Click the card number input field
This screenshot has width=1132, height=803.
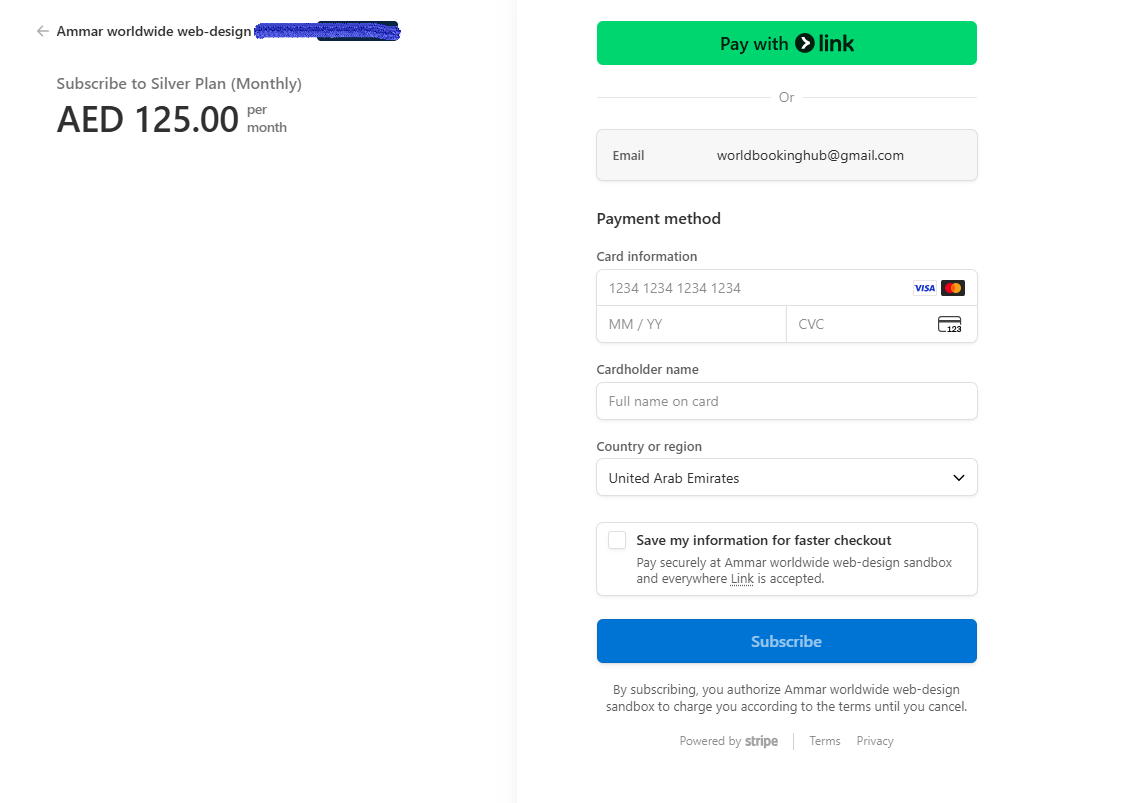point(750,287)
